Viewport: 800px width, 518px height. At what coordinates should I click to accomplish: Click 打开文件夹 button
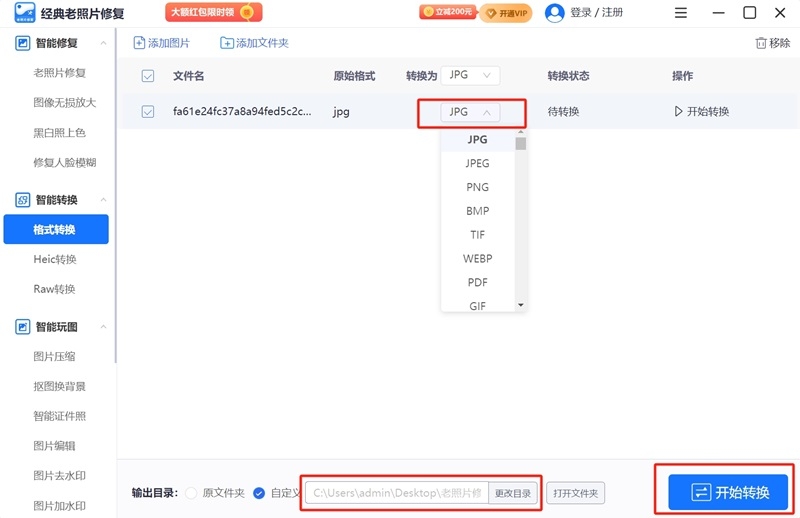click(x=576, y=493)
